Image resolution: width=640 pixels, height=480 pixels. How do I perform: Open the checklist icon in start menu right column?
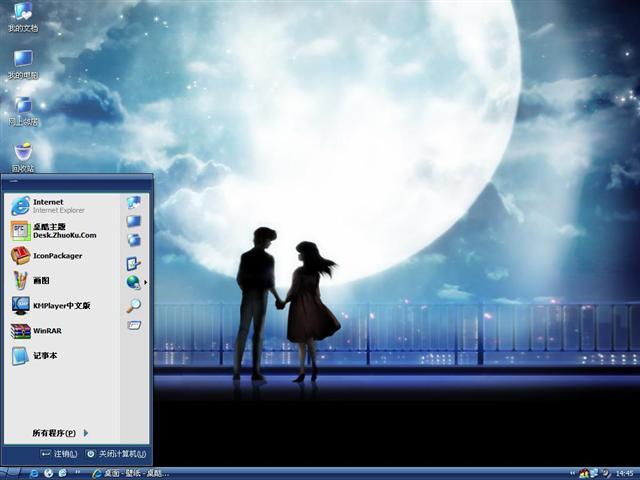click(x=133, y=264)
